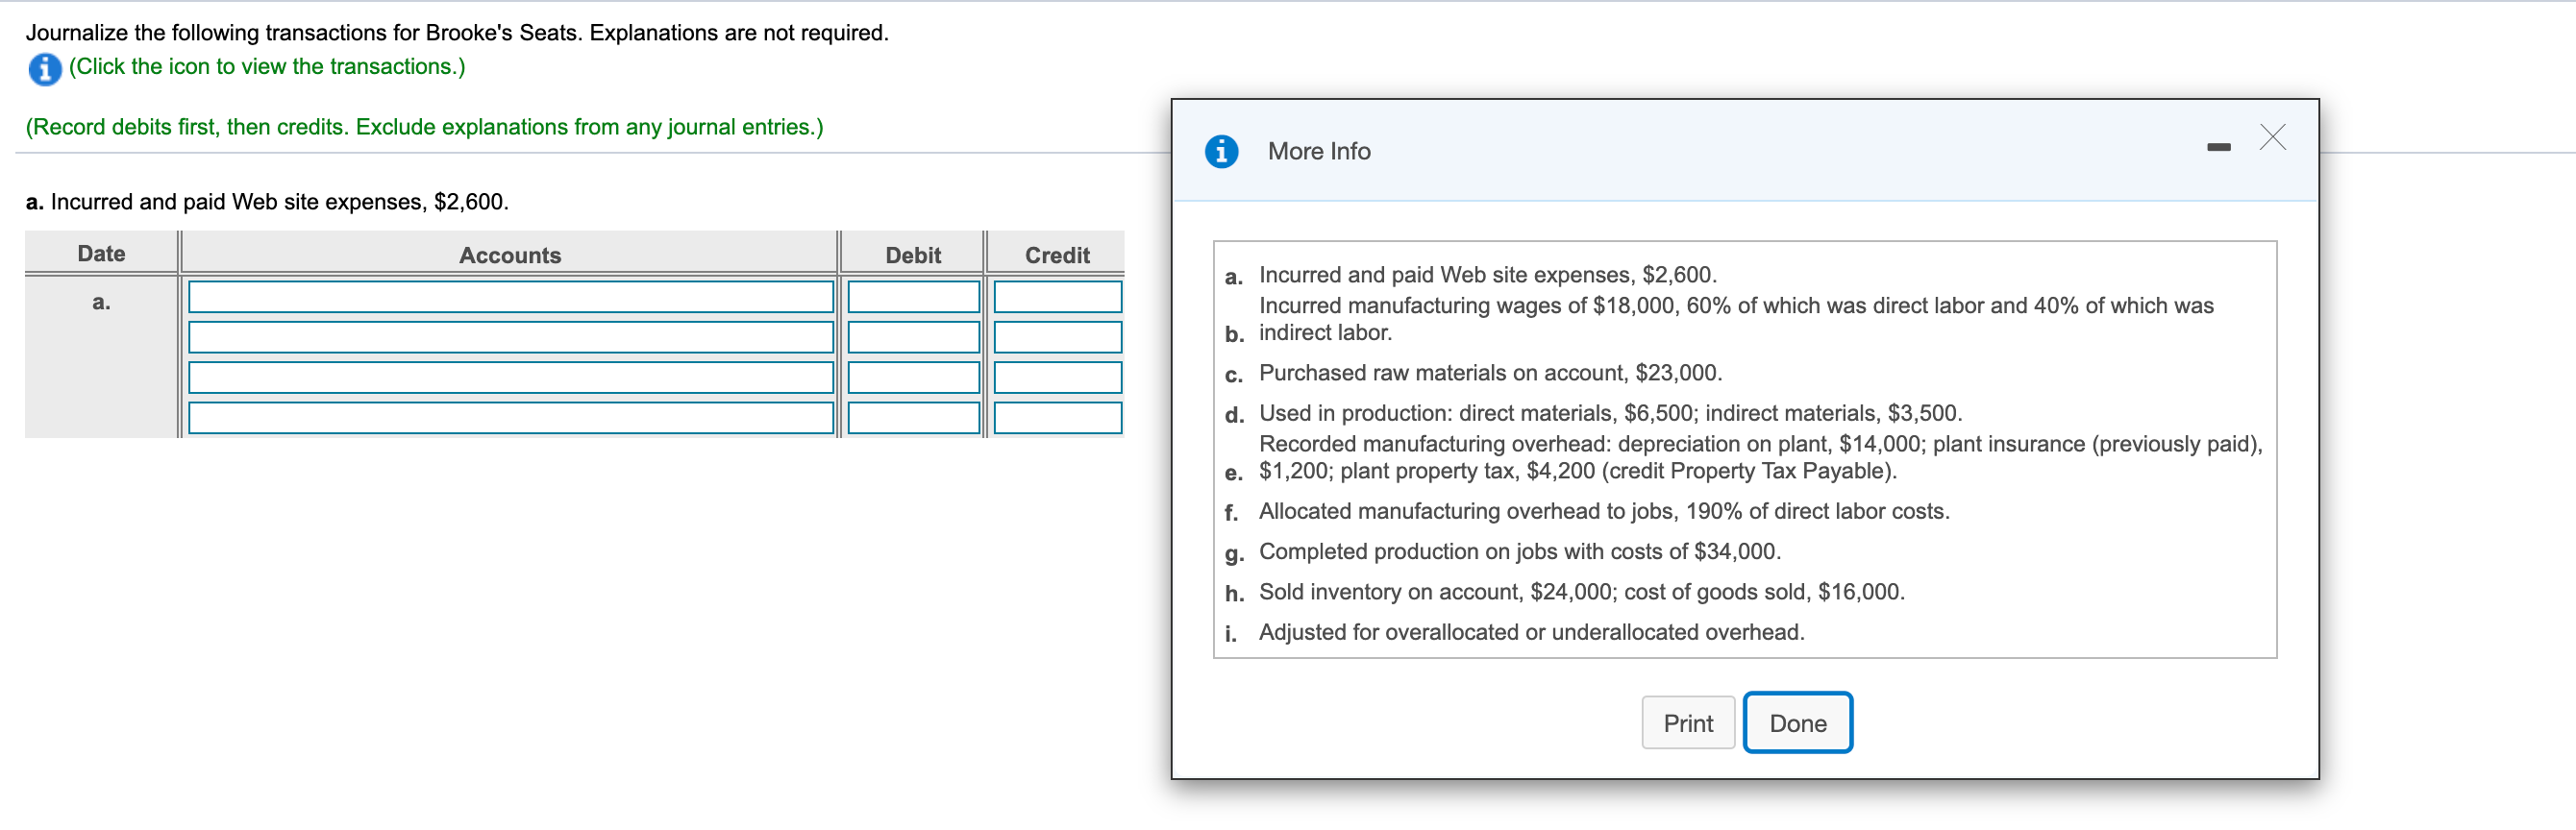Screen dimensions: 2576x830
Task: Select third row Accounts input field
Action: pyautogui.click(x=511, y=377)
